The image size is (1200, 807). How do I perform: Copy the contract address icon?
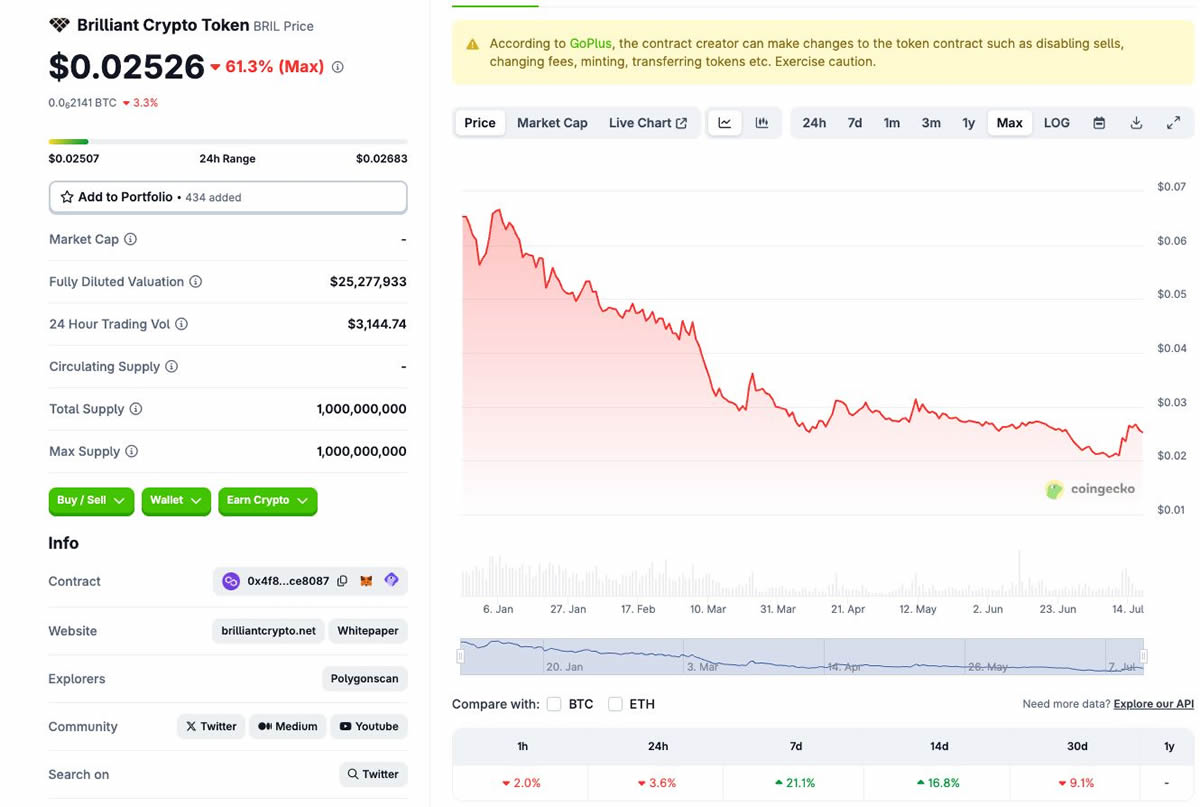click(342, 581)
